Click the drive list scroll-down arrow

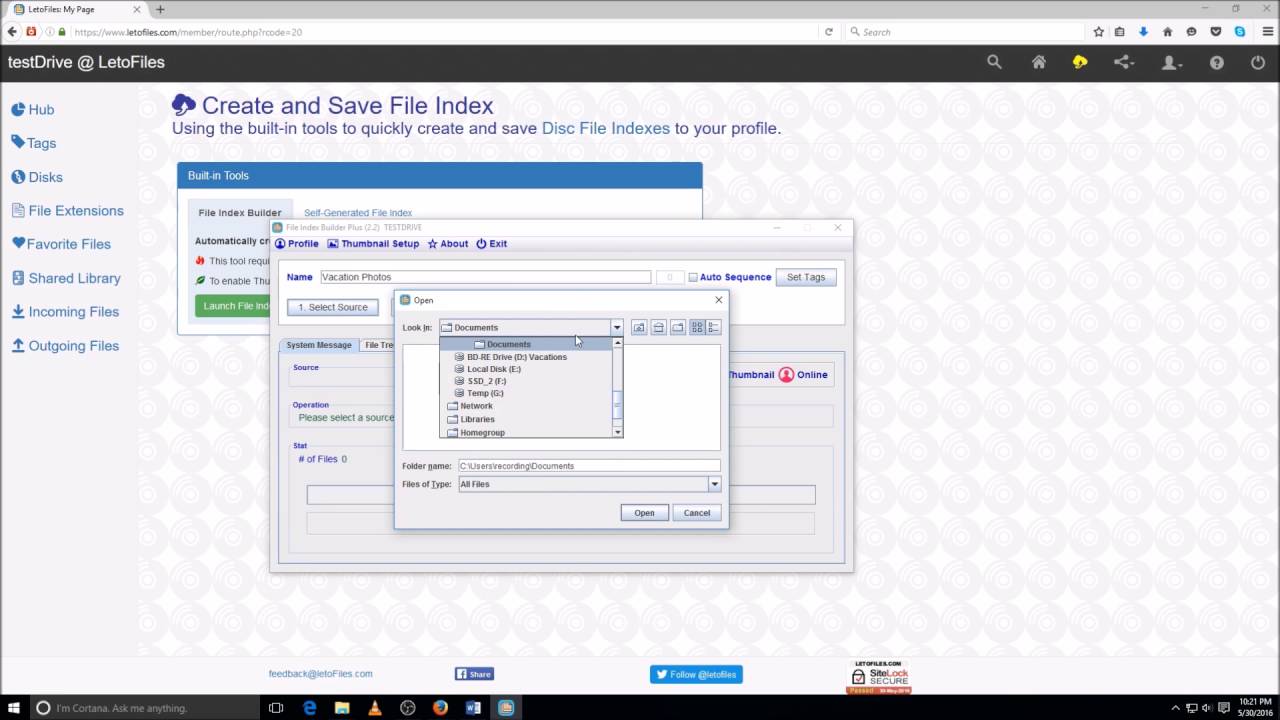click(618, 432)
